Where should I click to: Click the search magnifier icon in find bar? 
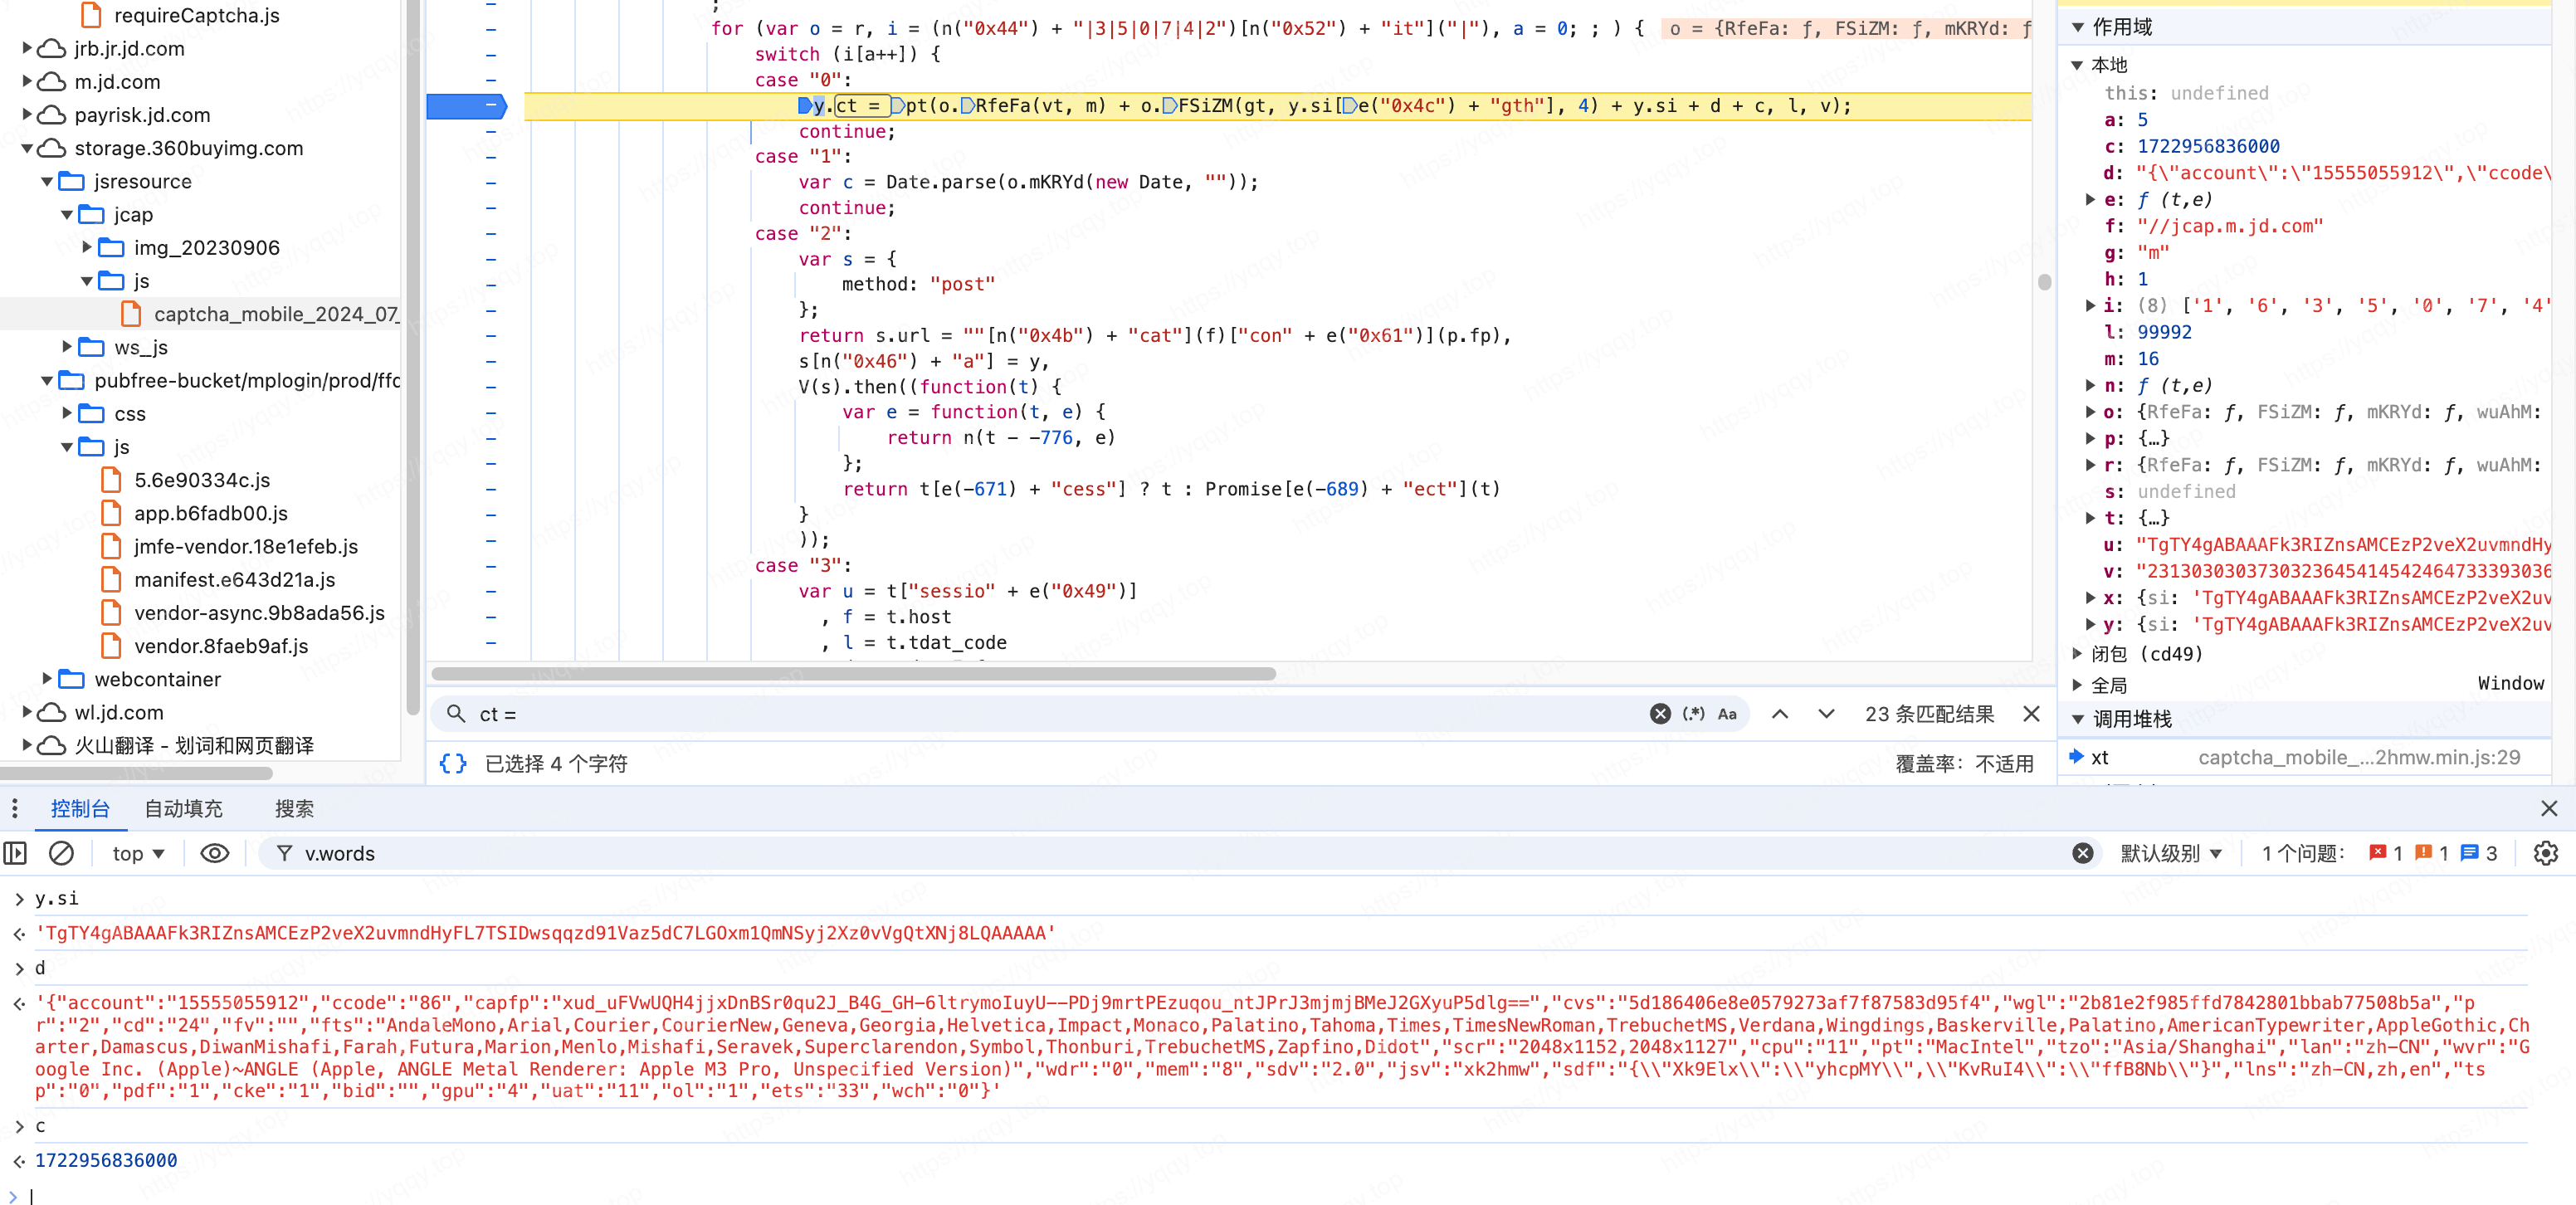[456, 713]
